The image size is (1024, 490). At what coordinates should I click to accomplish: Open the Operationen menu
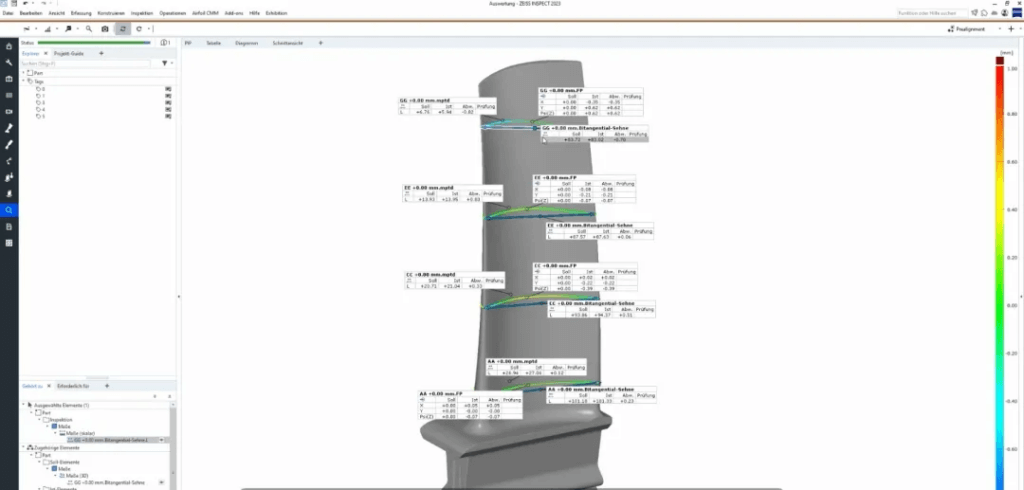point(172,13)
